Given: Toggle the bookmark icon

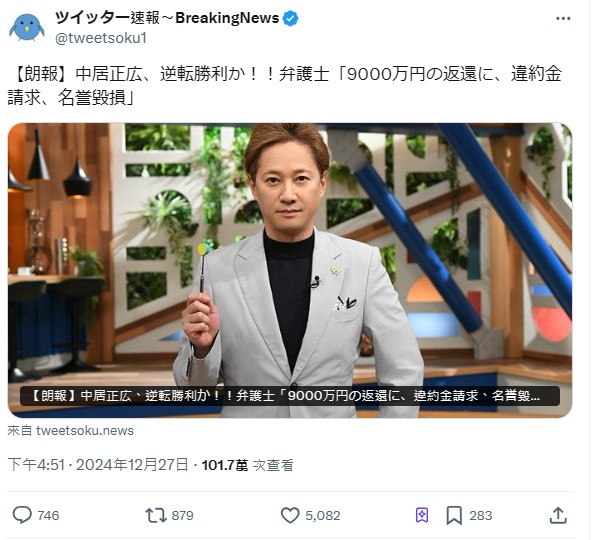Looking at the screenshot, I should click(x=454, y=516).
